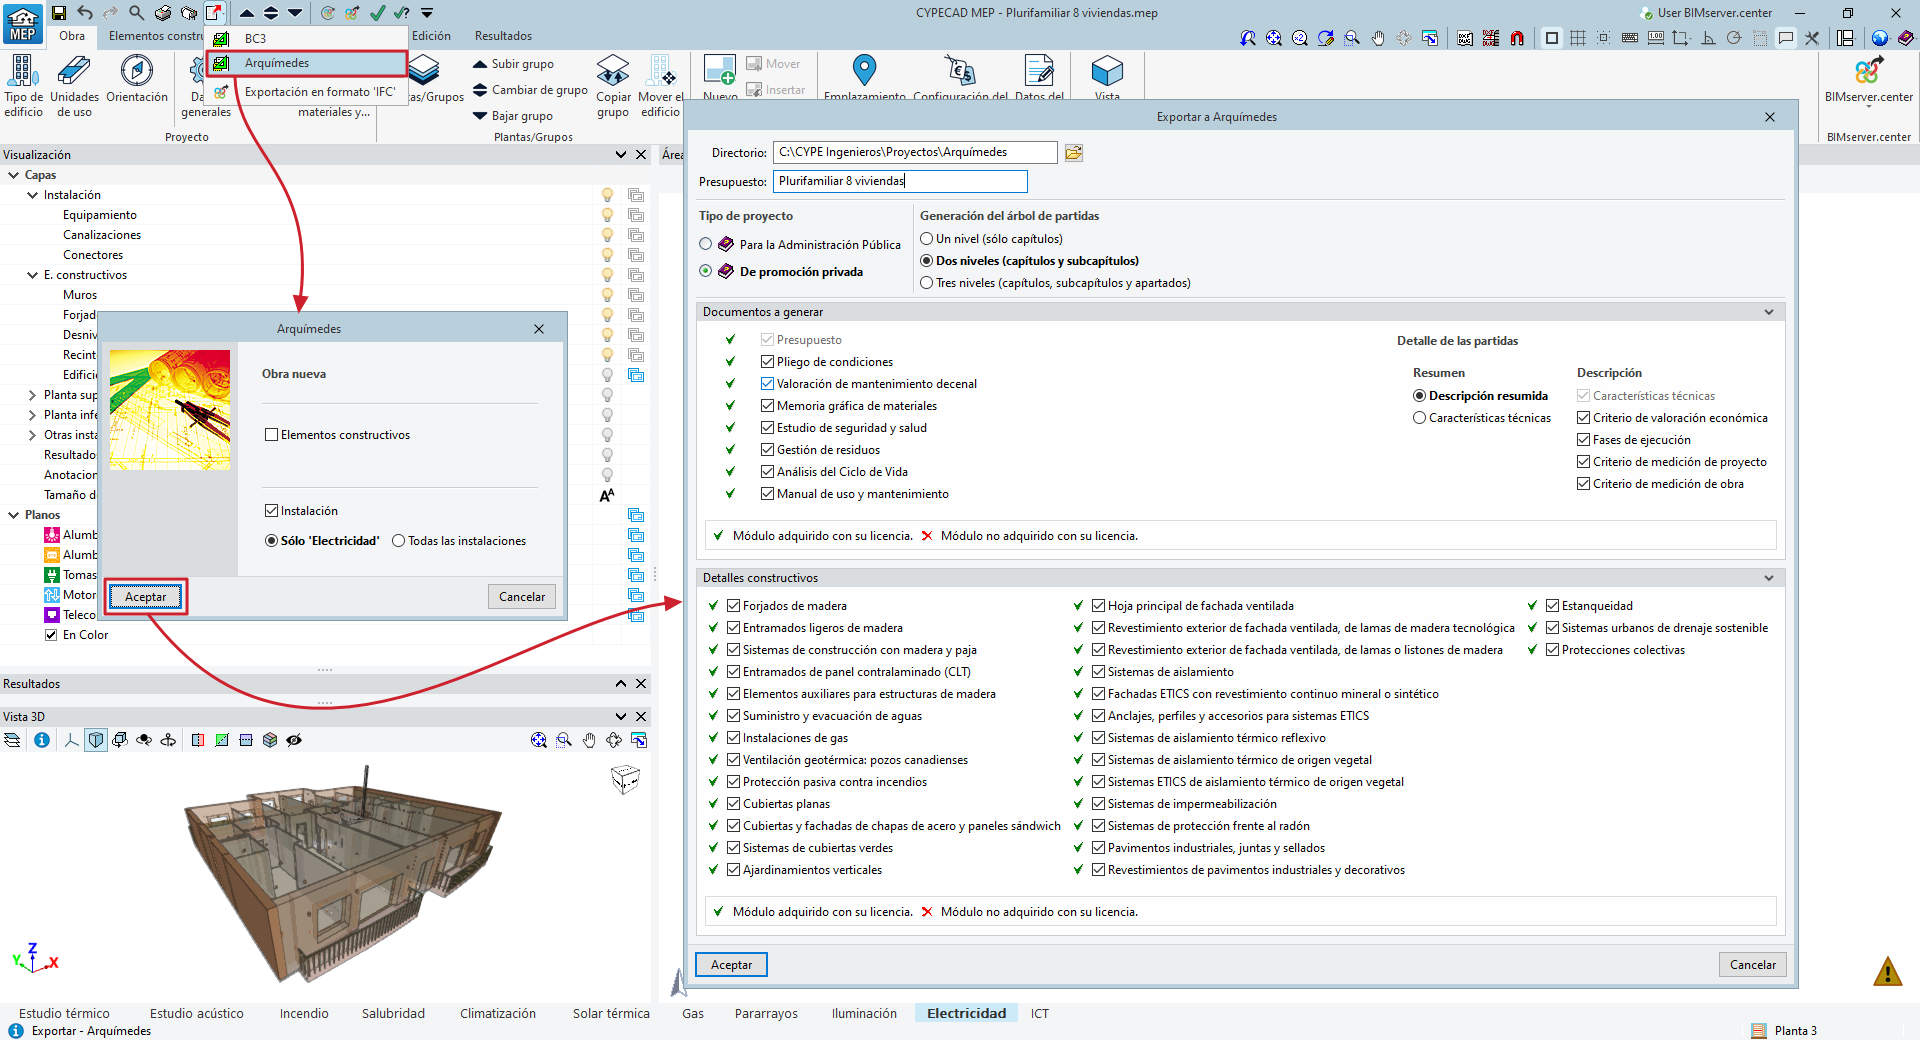Screen dimensions: 1920x1040
Task: Click the Unidades de uso icon
Action: [75, 72]
